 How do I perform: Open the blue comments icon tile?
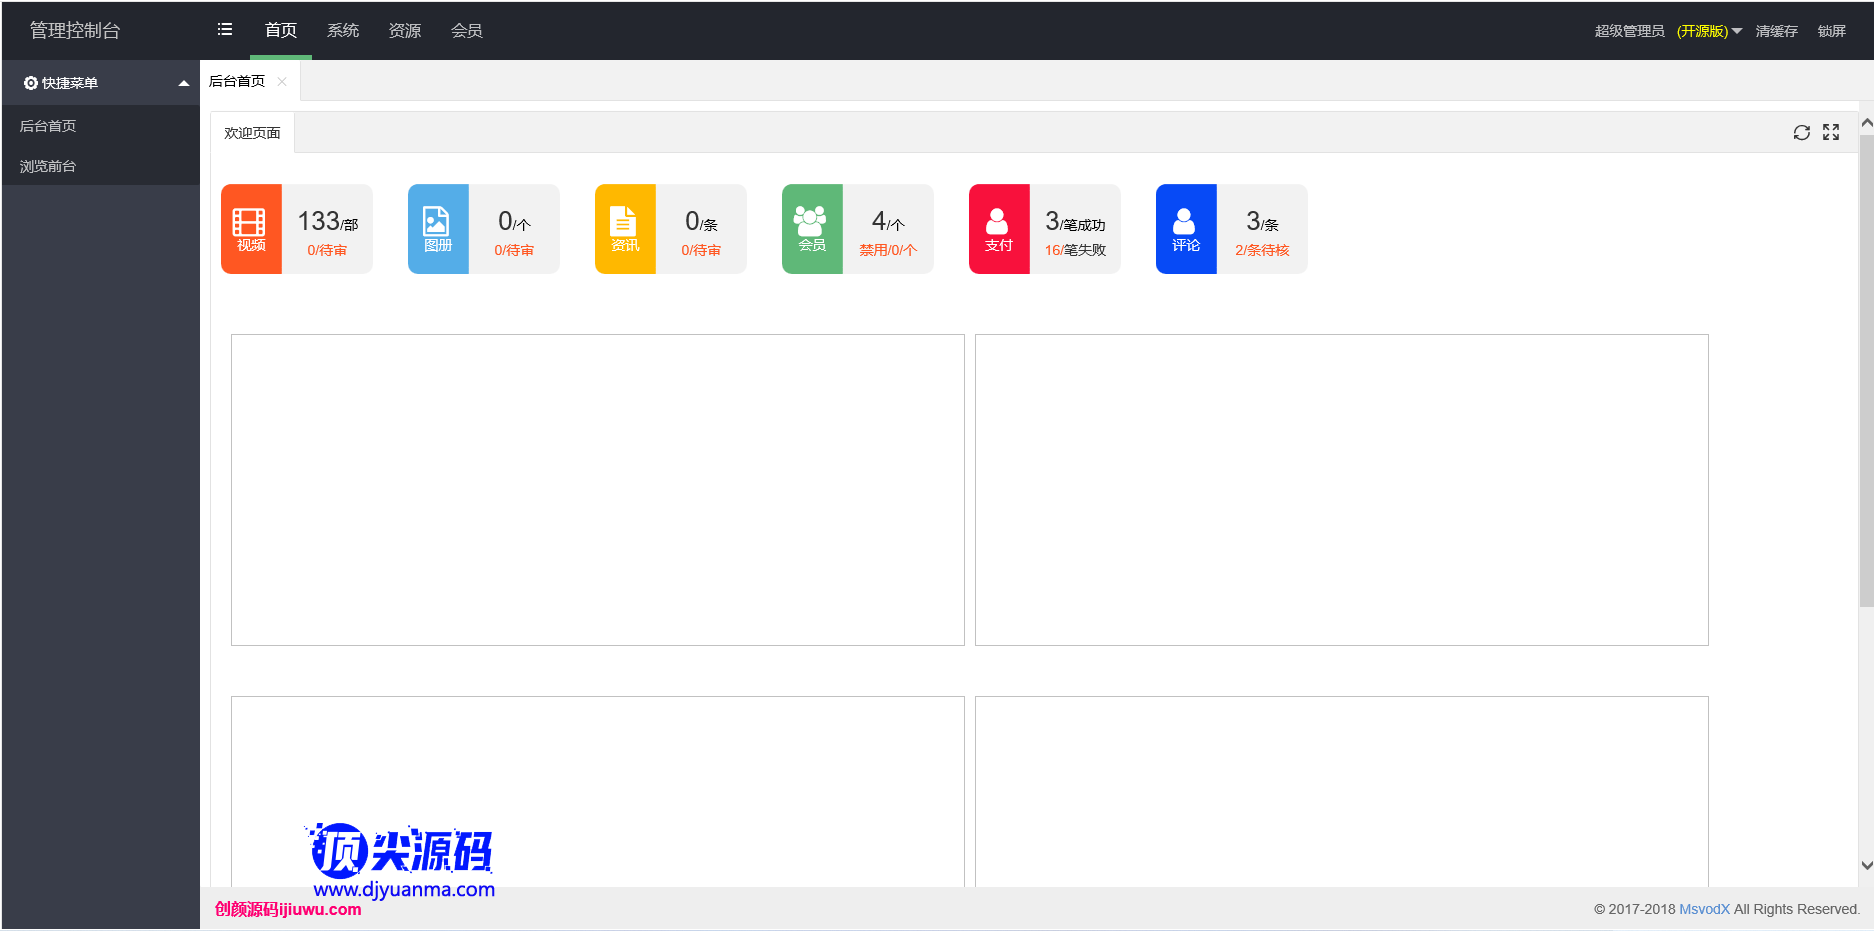tap(1186, 229)
